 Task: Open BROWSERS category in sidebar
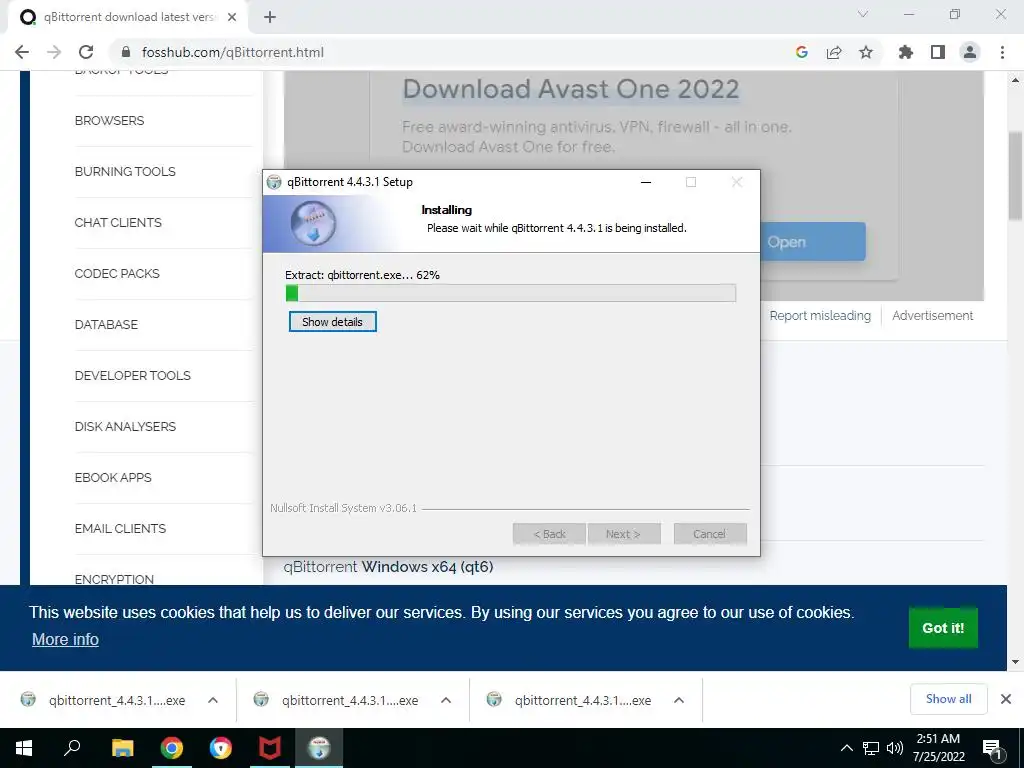(109, 121)
